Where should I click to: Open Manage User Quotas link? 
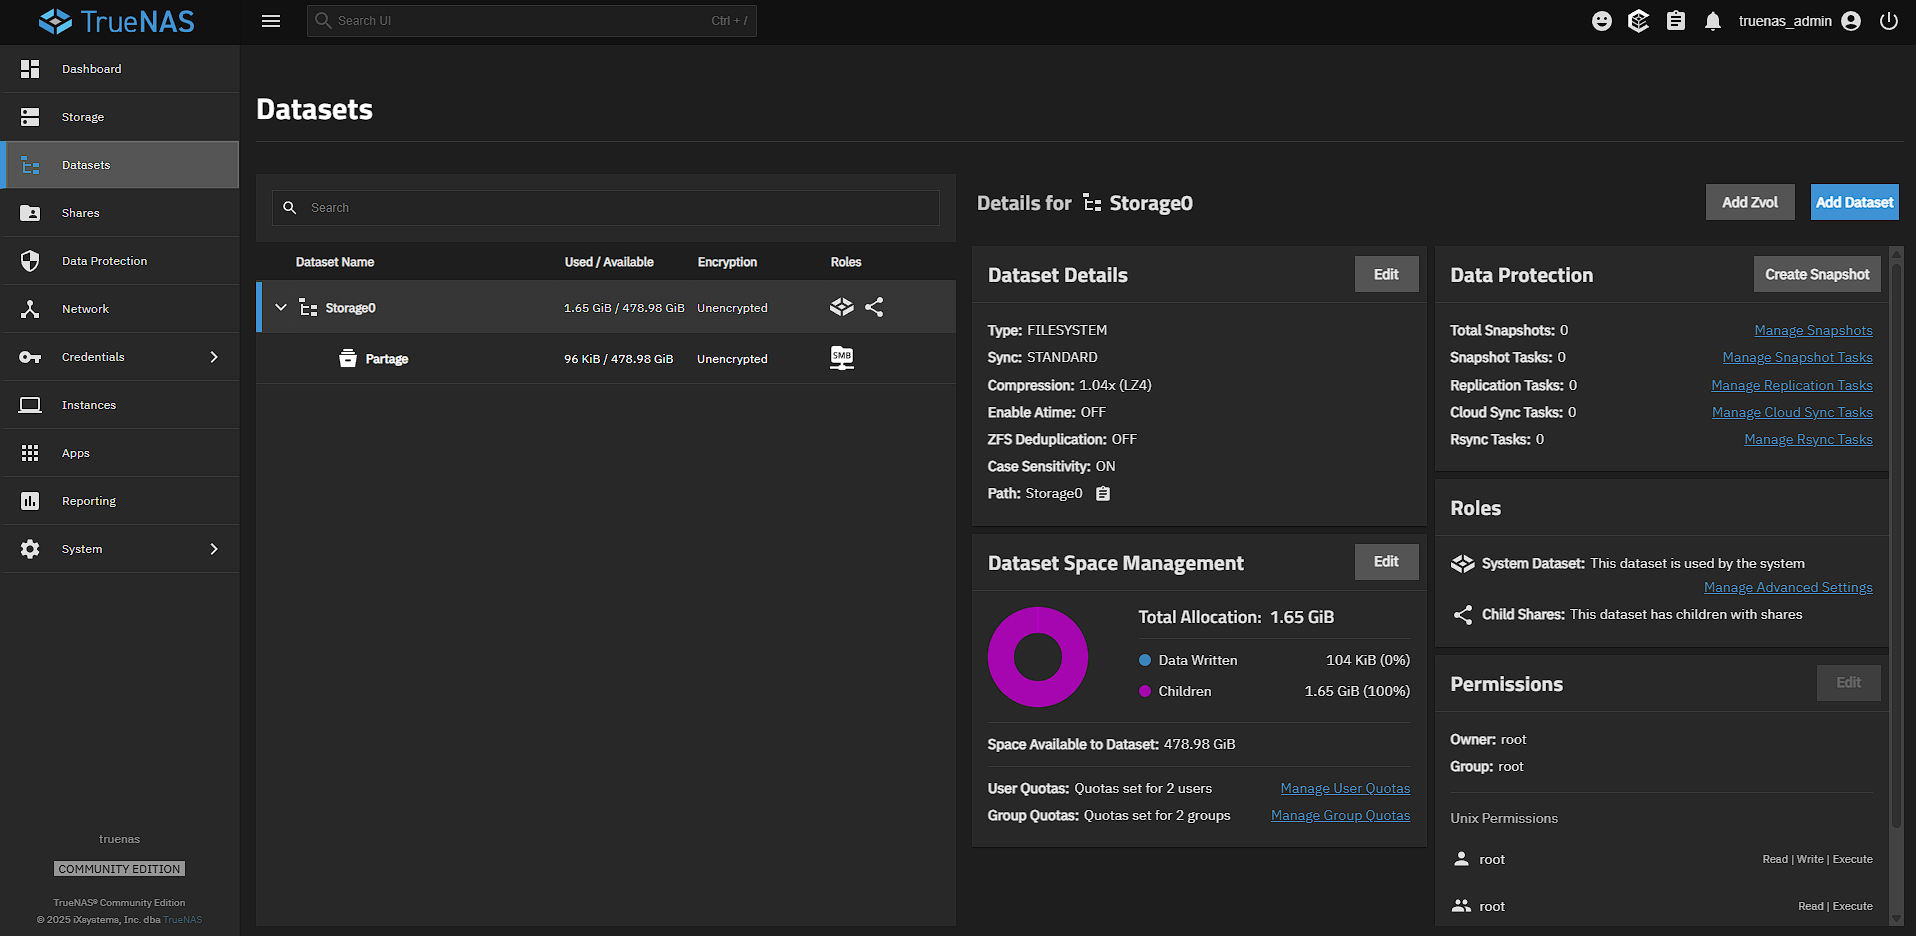(1345, 788)
